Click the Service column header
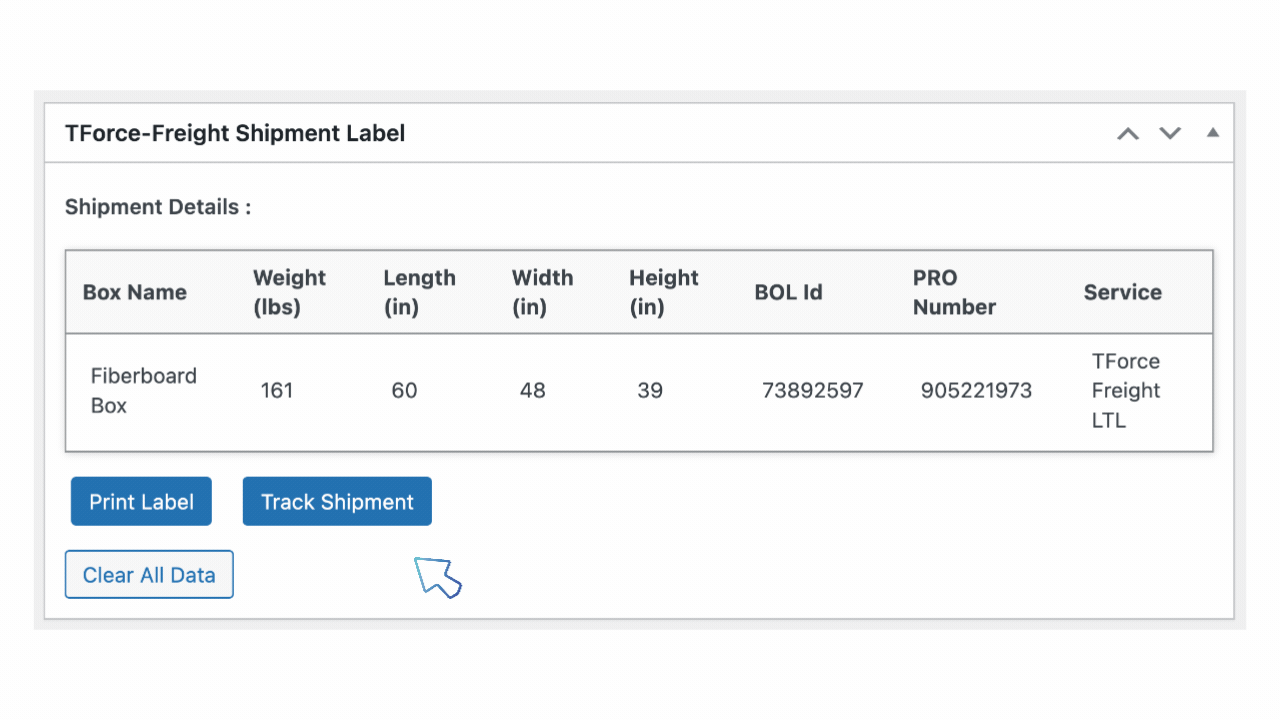The width and height of the screenshot is (1280, 720). click(1122, 293)
